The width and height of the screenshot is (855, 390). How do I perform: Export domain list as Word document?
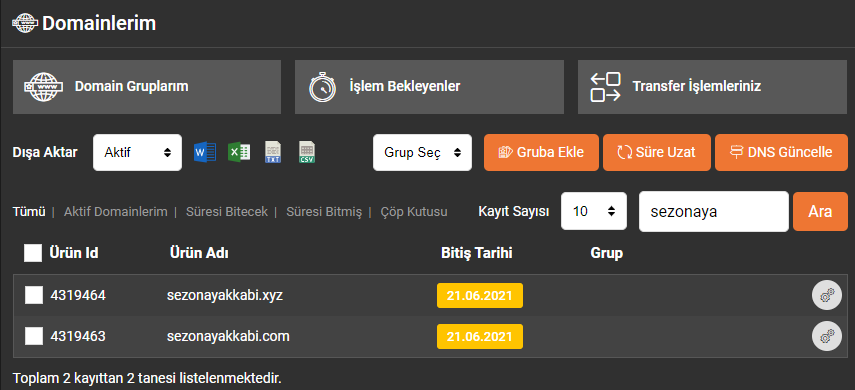click(x=205, y=152)
